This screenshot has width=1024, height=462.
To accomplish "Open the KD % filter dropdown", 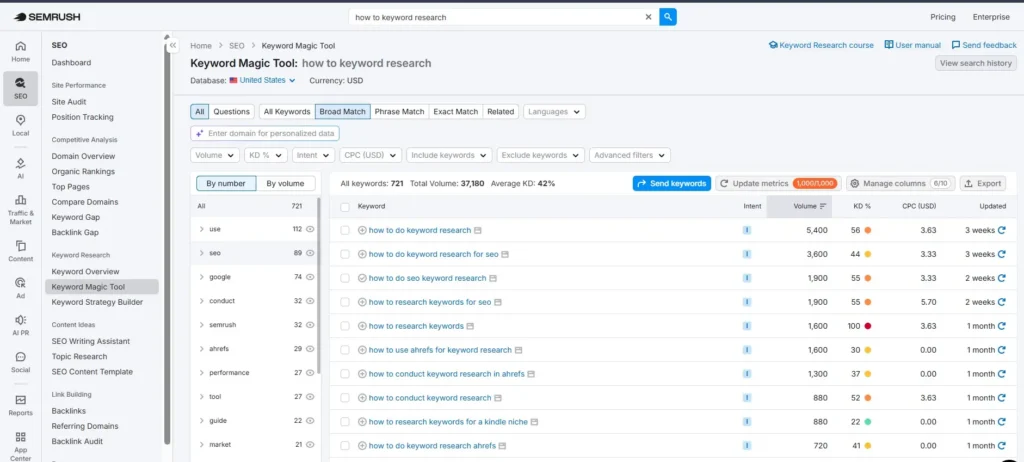I will click(266, 156).
